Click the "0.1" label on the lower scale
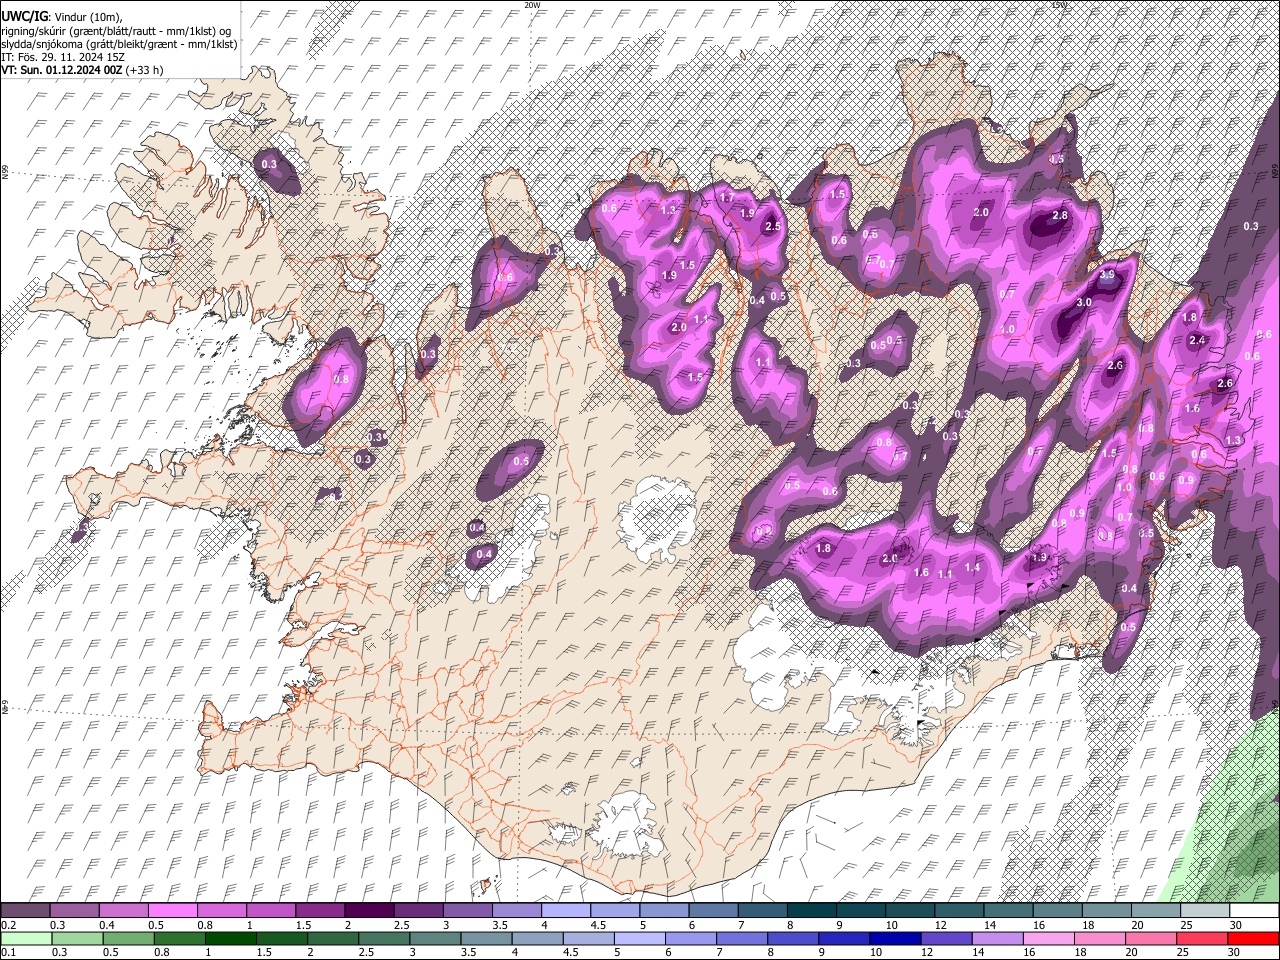This screenshot has height=960, width=1280. click(8, 952)
